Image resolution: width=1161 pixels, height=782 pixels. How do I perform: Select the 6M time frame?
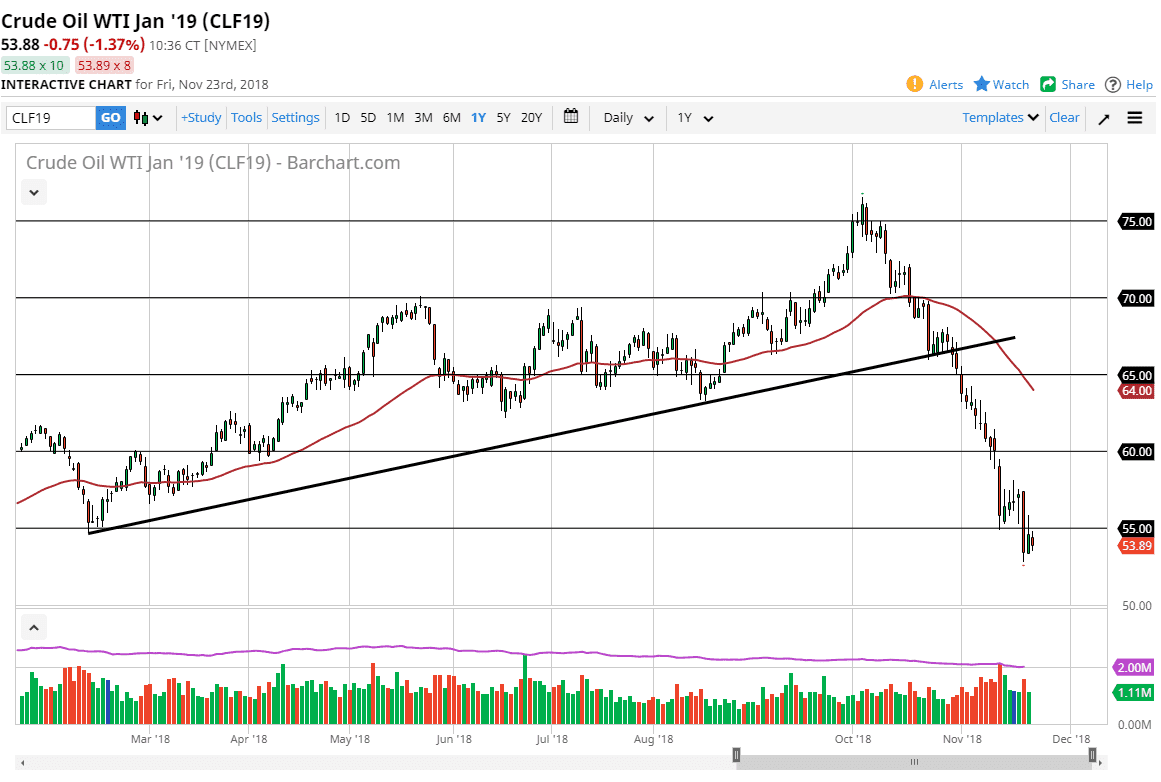click(x=450, y=117)
